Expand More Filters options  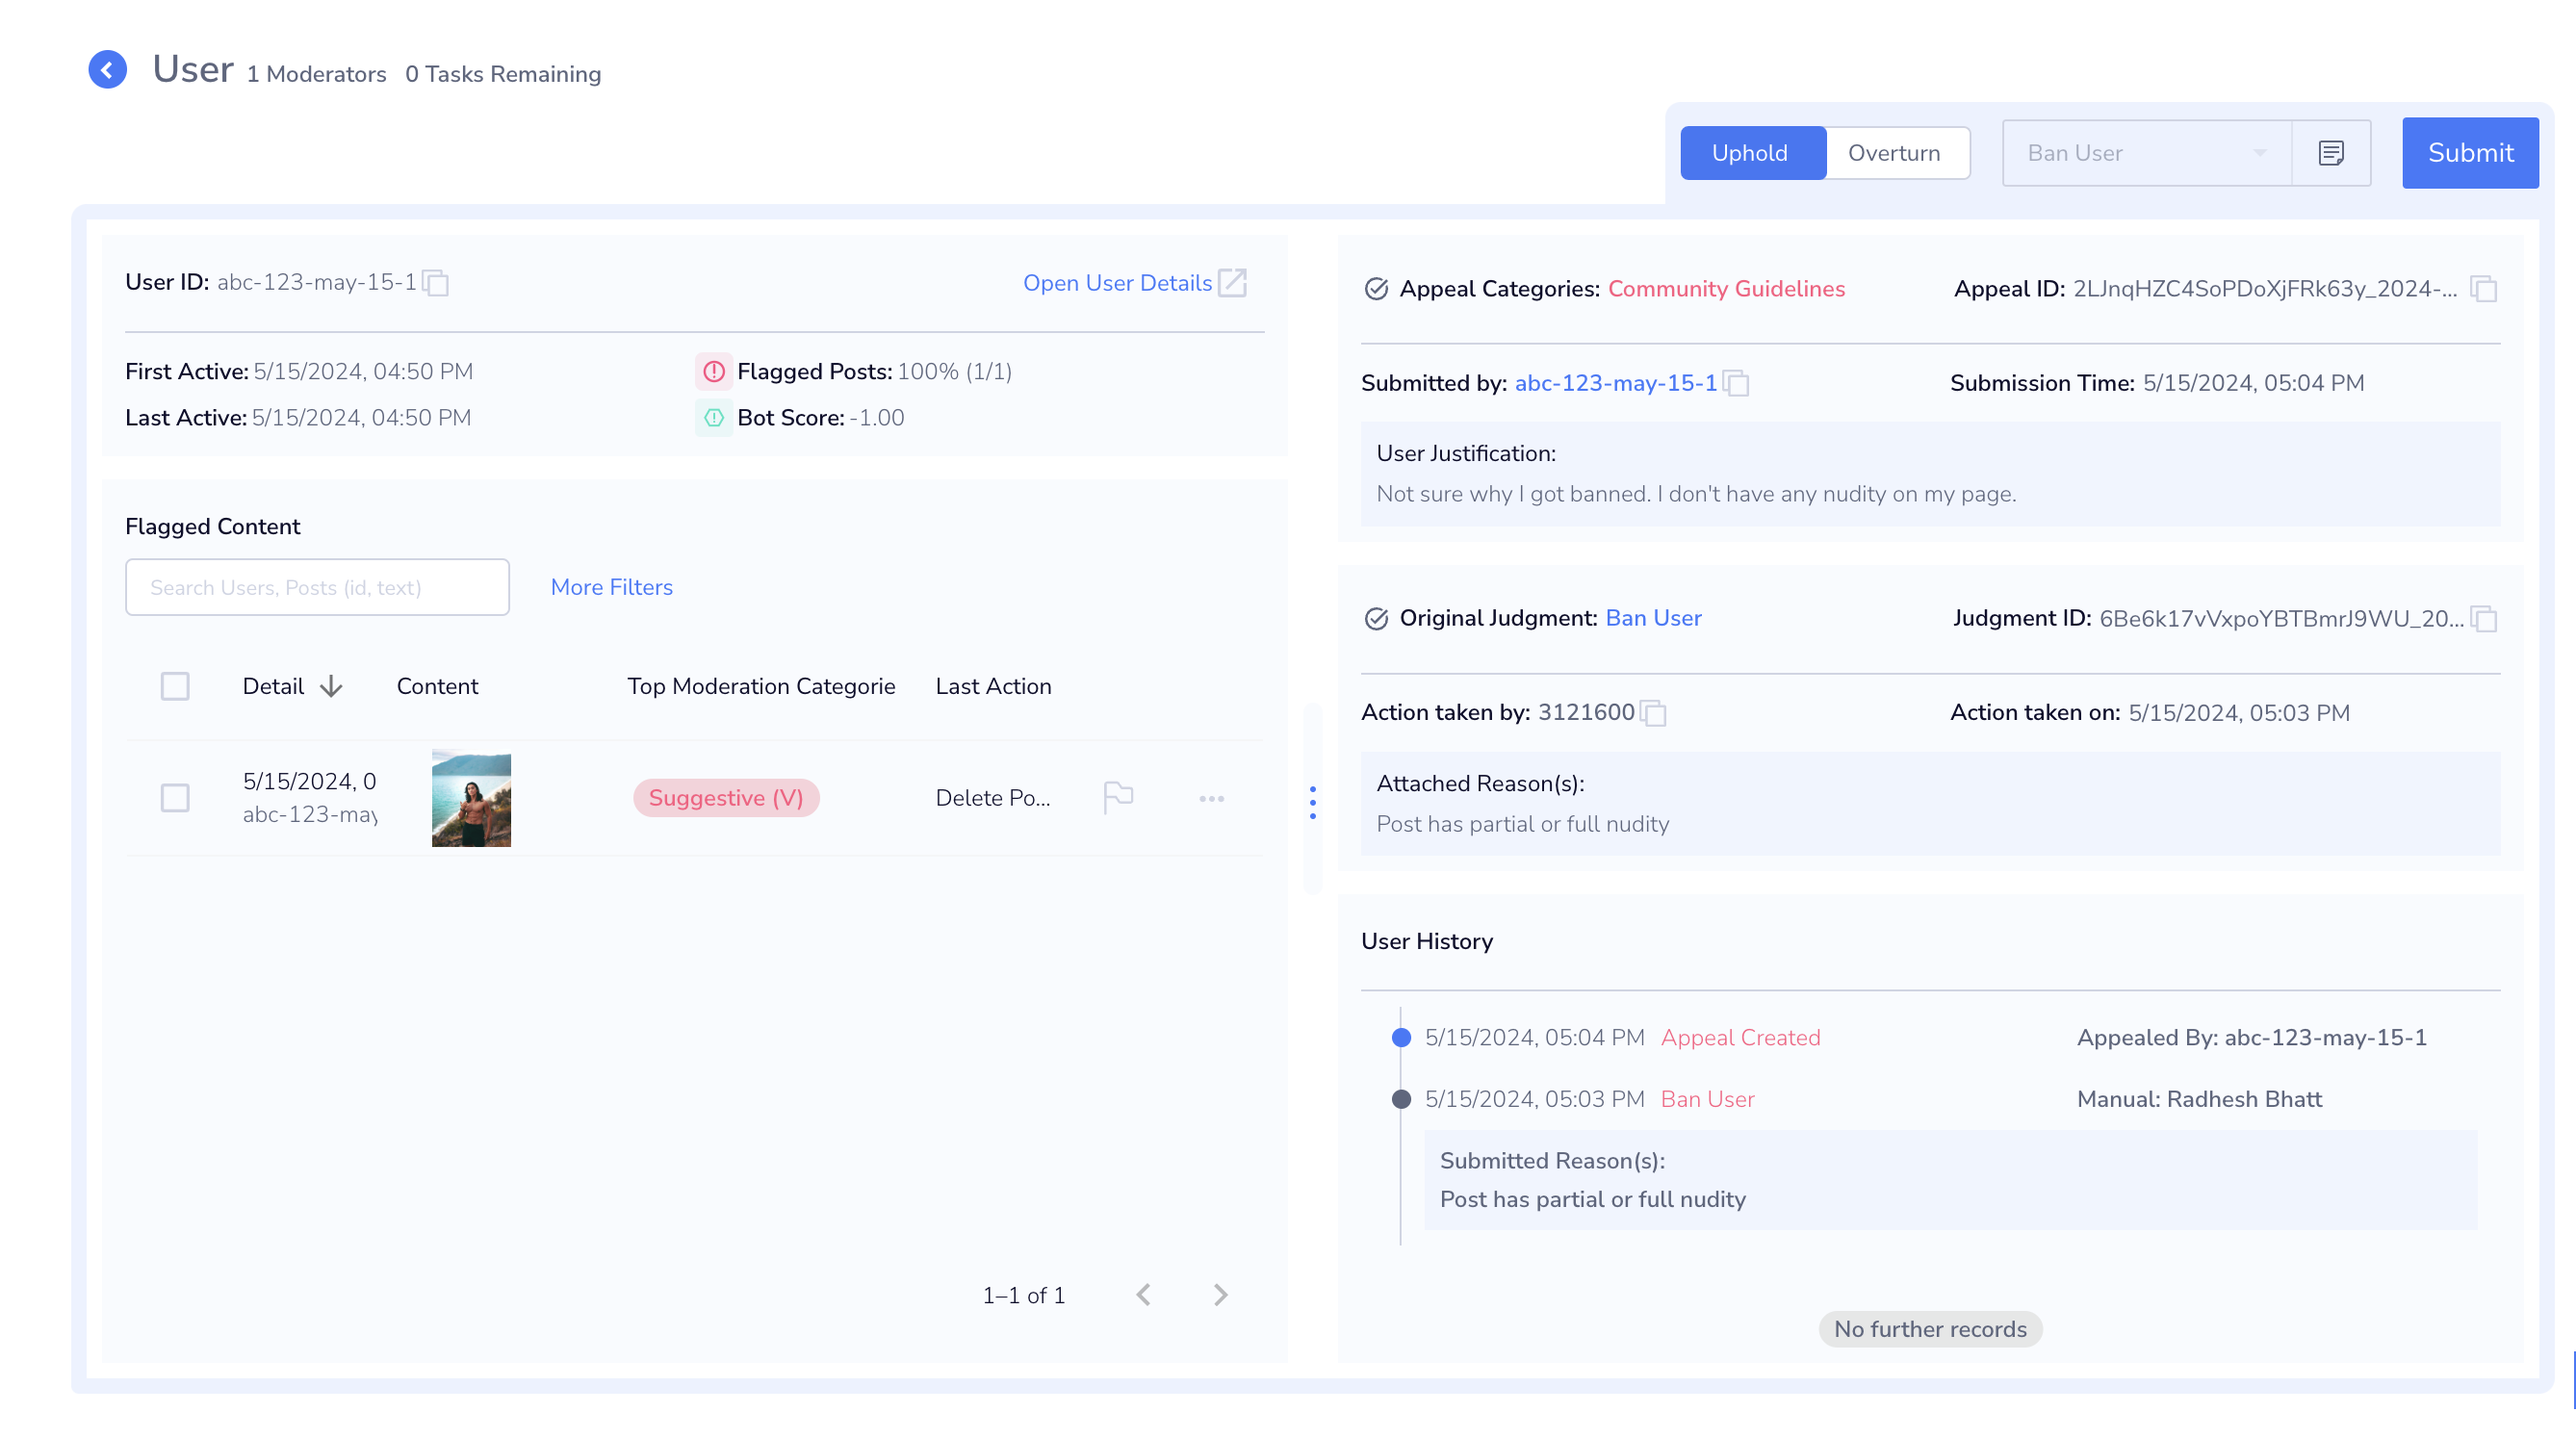[x=610, y=587]
